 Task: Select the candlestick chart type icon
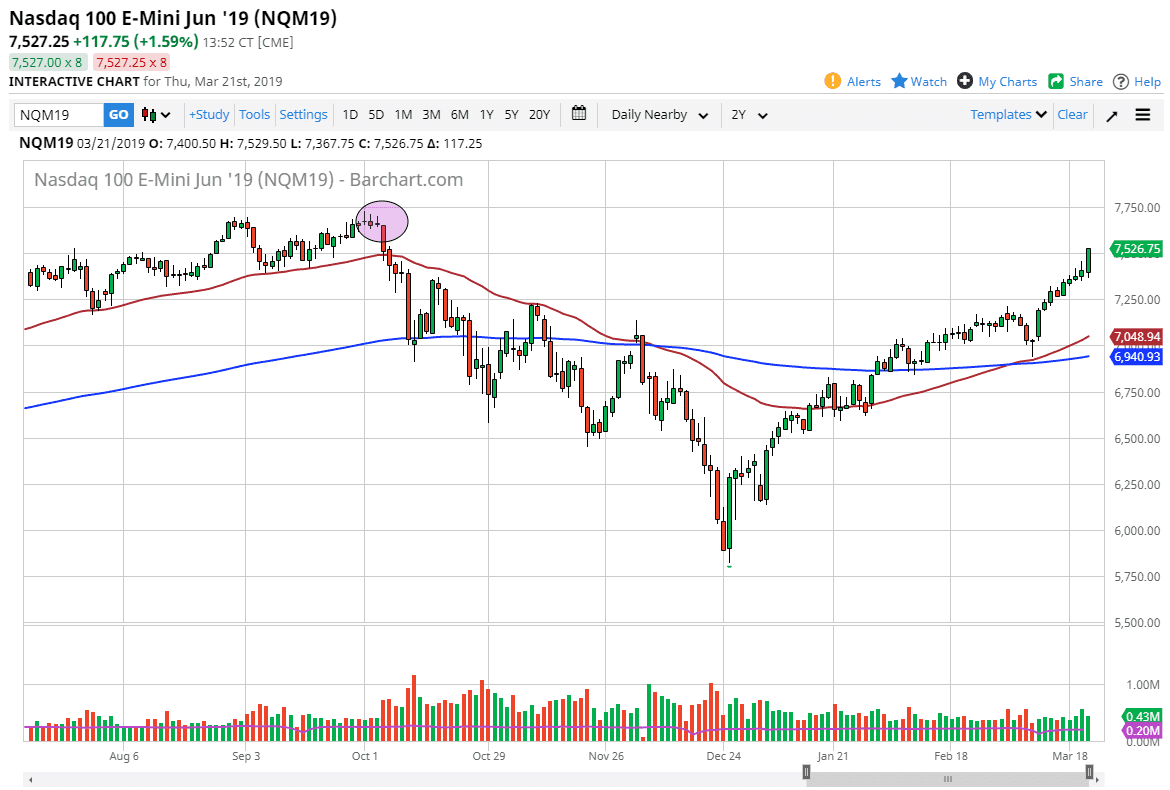click(x=148, y=114)
